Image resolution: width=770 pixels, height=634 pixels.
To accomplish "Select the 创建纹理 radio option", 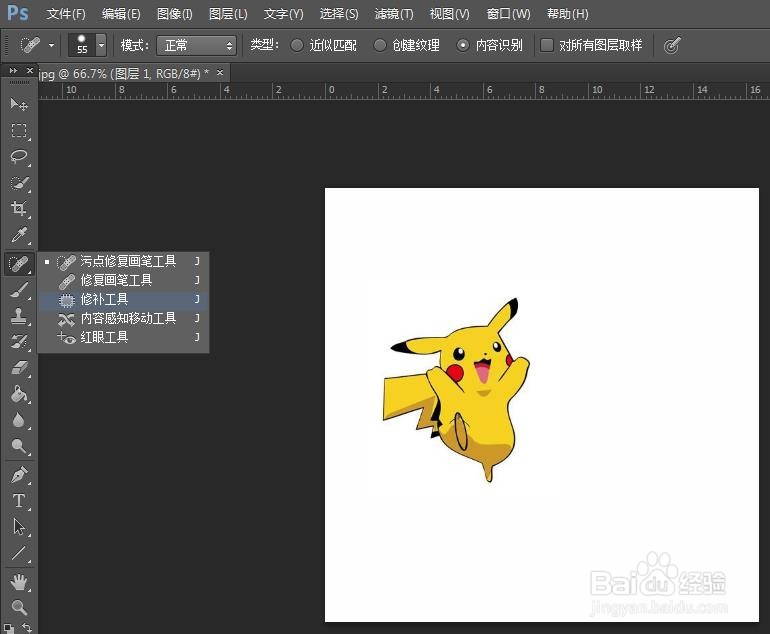I will 380,45.
